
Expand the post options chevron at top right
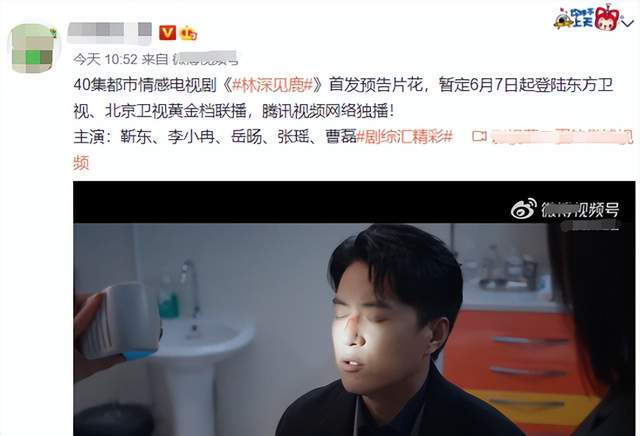click(627, 23)
